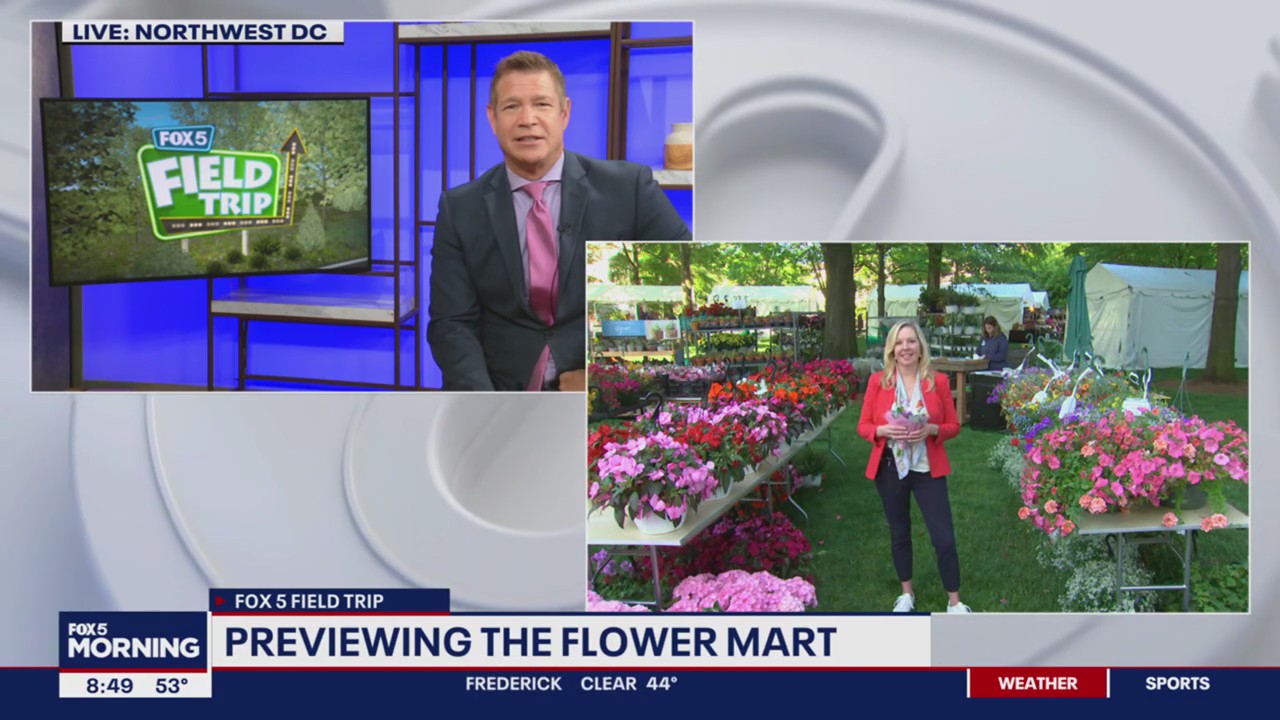Screen dimensions: 1280x720
Task: Click the studio anchor video feed
Action: (x=362, y=206)
